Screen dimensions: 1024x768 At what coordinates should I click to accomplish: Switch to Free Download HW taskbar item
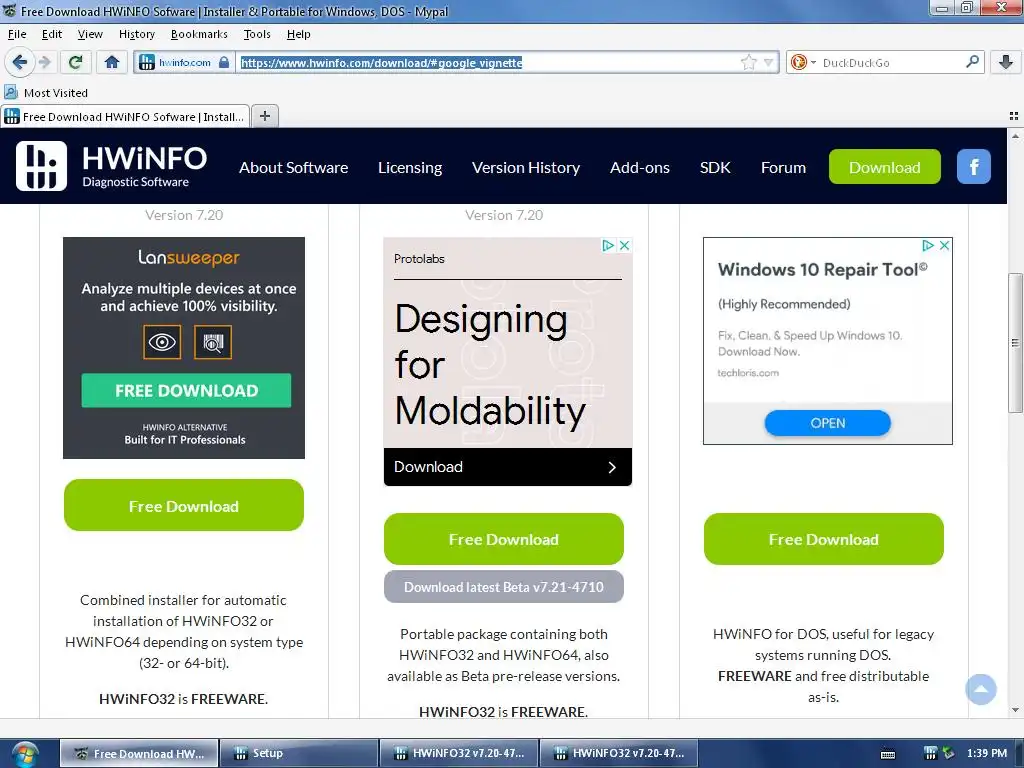click(138, 753)
